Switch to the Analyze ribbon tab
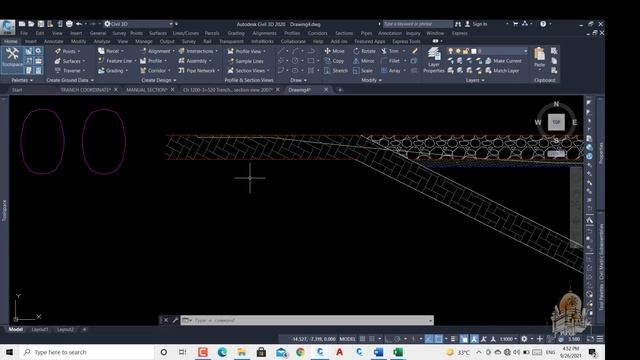This screenshot has height=360, width=640. click(102, 41)
